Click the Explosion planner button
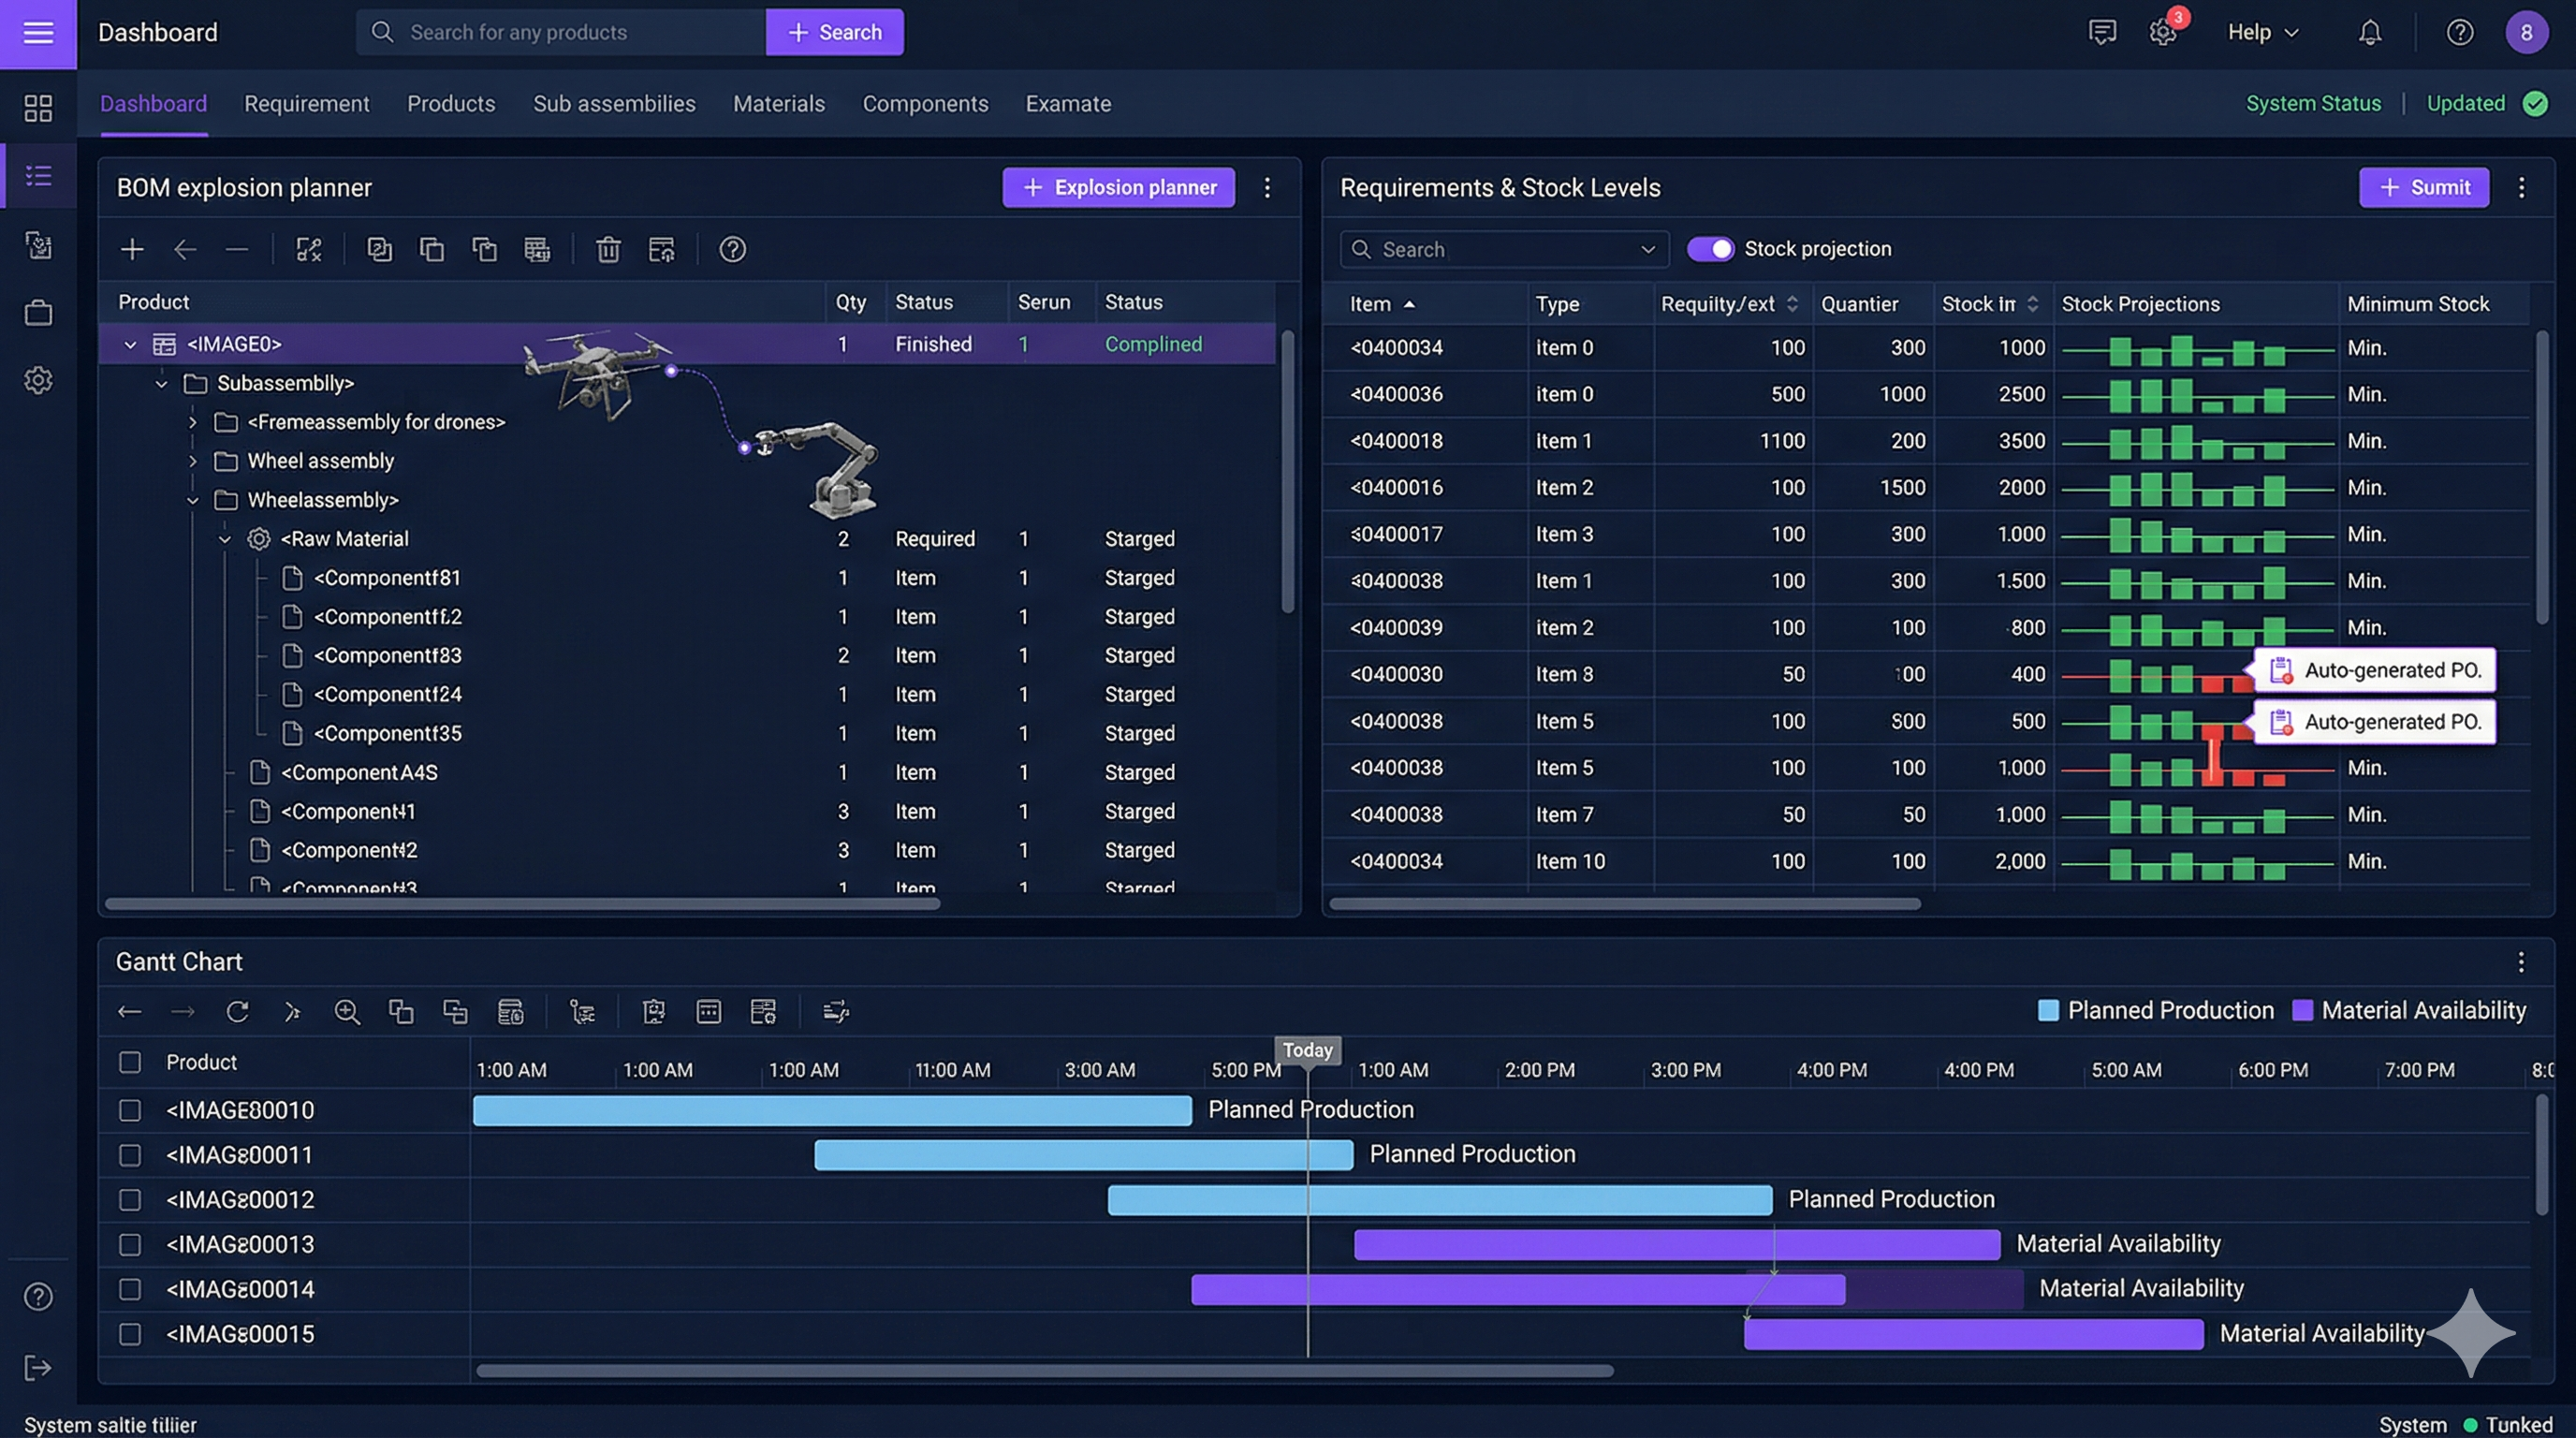Screen dimensions: 2576x1438 [x=1118, y=188]
